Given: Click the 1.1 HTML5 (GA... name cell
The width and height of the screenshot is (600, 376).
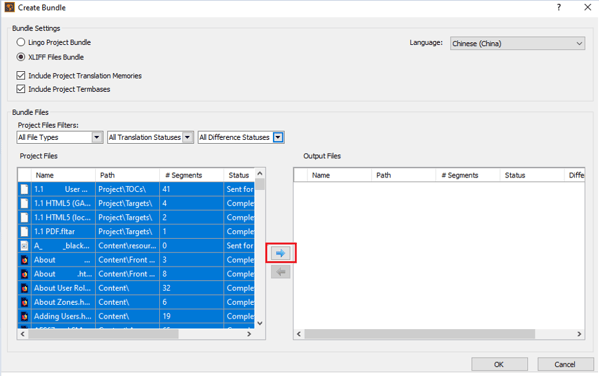Looking at the screenshot, I should point(63,203).
